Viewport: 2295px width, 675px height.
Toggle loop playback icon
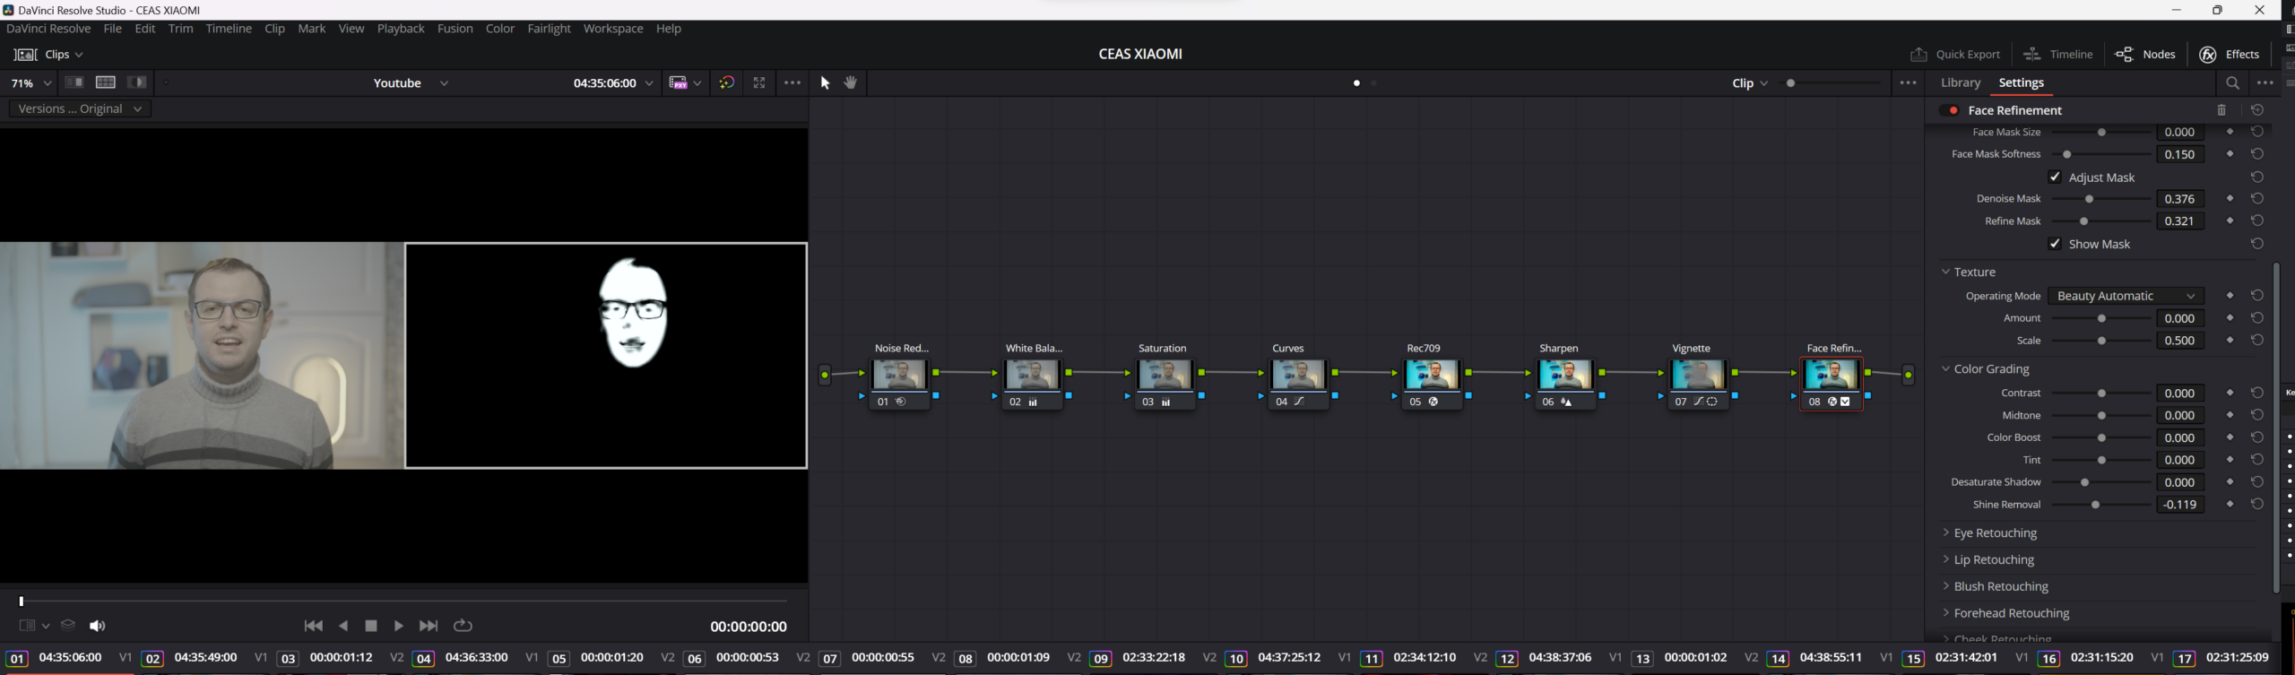[463, 626]
